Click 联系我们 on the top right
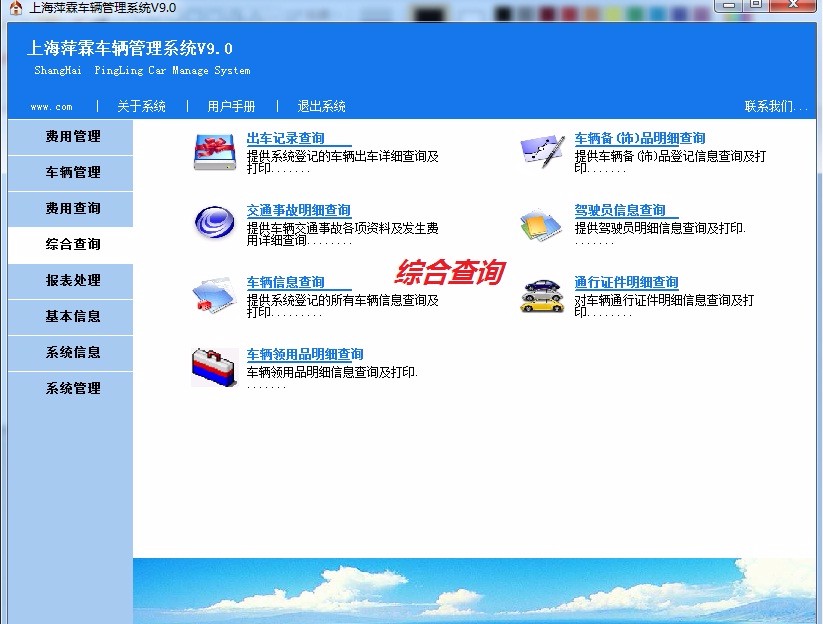The width and height of the screenshot is (823, 624). [779, 105]
